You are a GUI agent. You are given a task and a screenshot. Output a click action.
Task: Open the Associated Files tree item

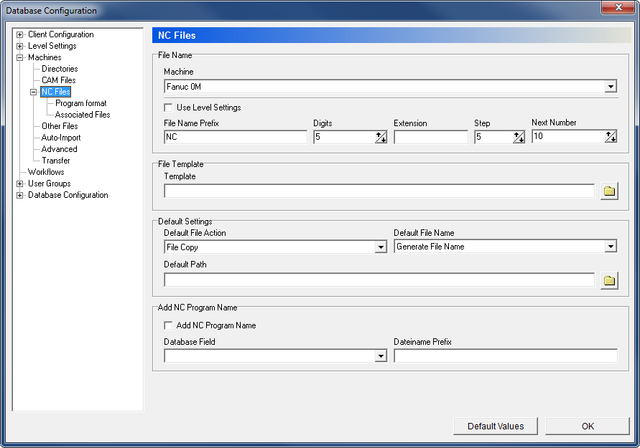82,115
